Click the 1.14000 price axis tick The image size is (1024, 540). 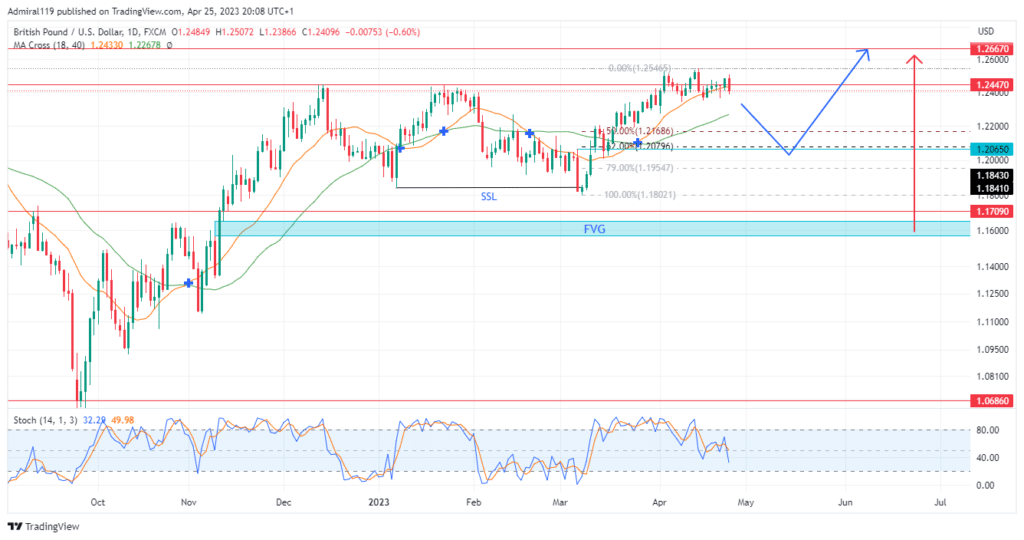coord(993,266)
